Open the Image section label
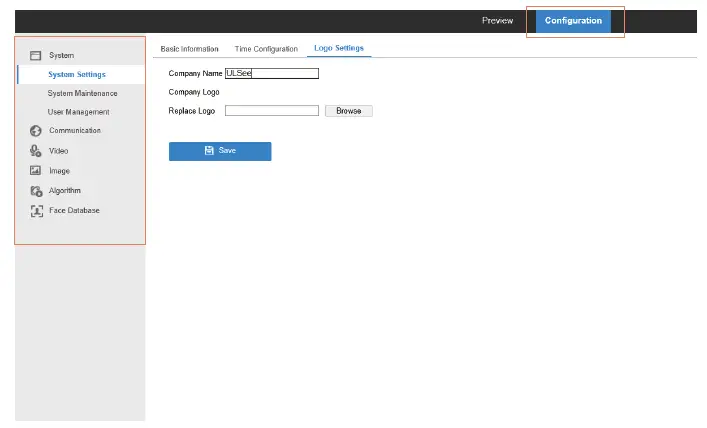Image resolution: width=707 pixels, height=428 pixels. [60, 171]
